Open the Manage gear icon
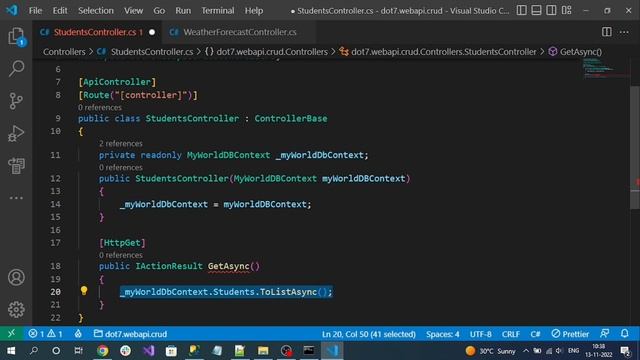Screen dimensions: 640x360 pyautogui.click(x=16, y=310)
